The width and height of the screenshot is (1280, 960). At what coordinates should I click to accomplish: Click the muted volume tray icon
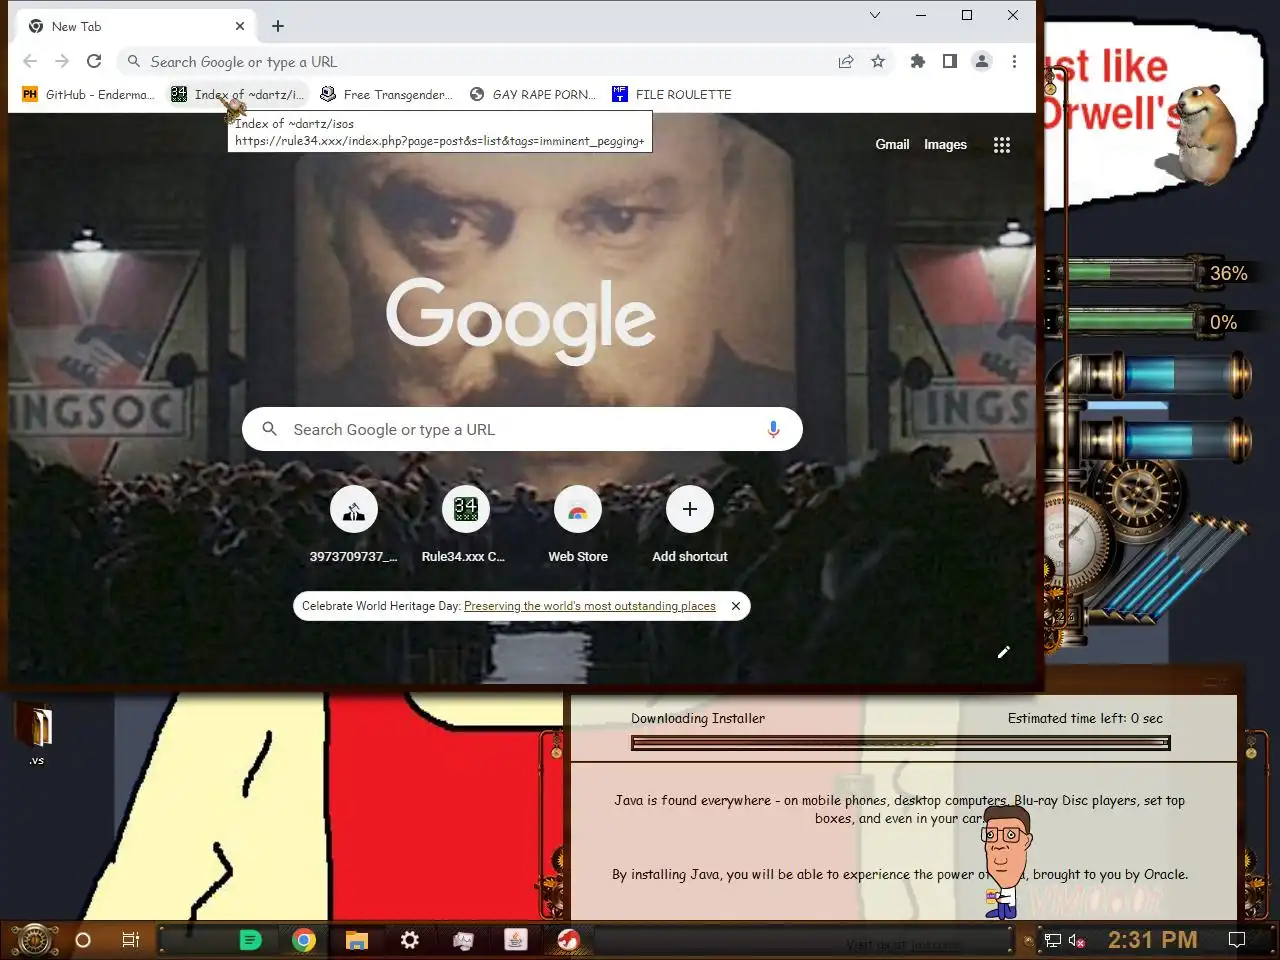click(1077, 940)
